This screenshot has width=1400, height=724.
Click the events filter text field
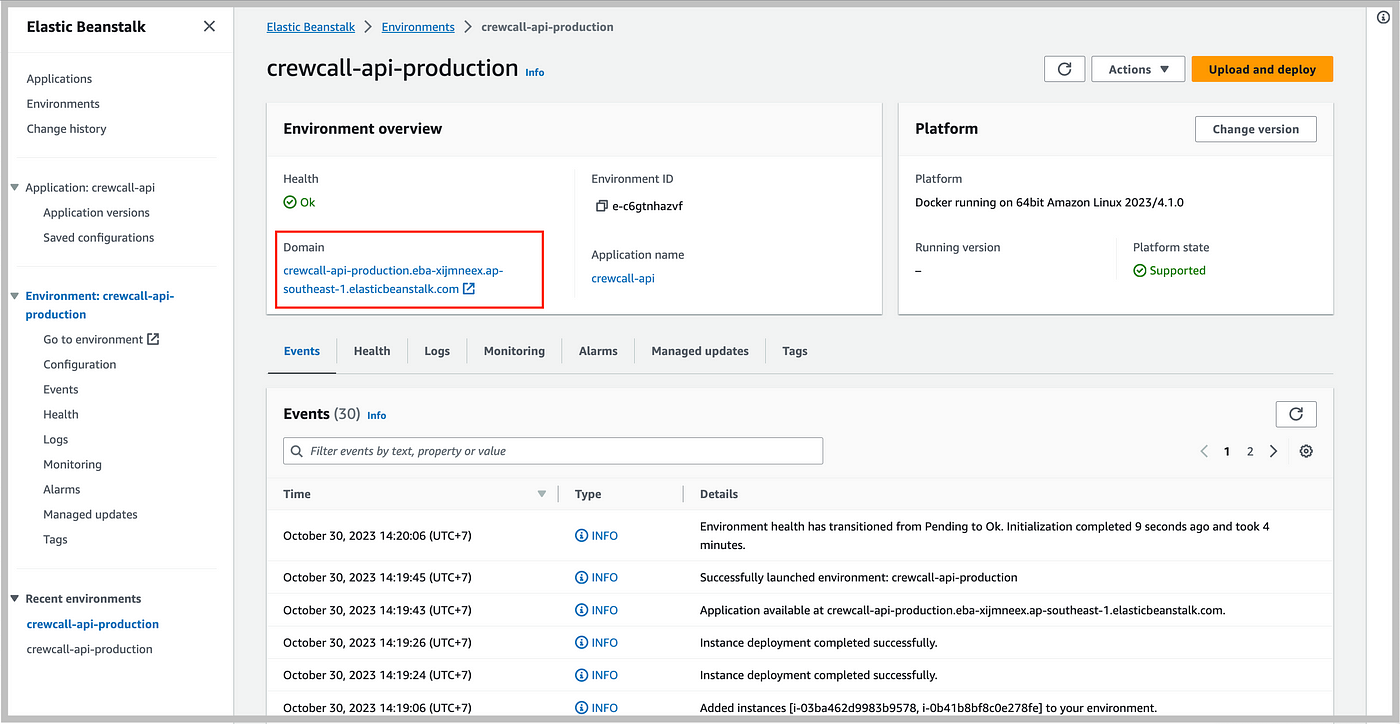pos(553,451)
